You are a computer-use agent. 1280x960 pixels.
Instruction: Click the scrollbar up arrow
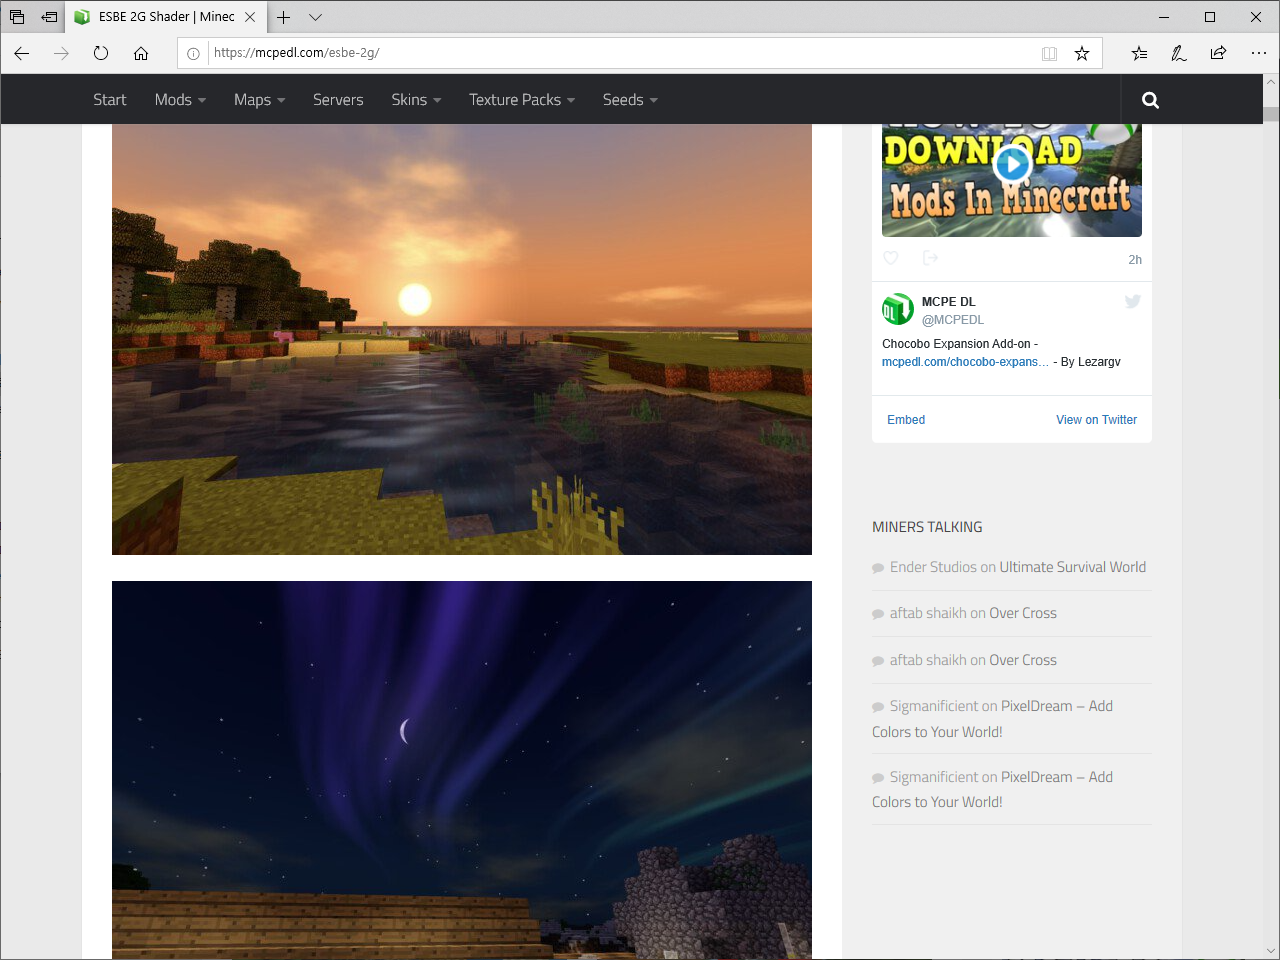pos(1271,83)
